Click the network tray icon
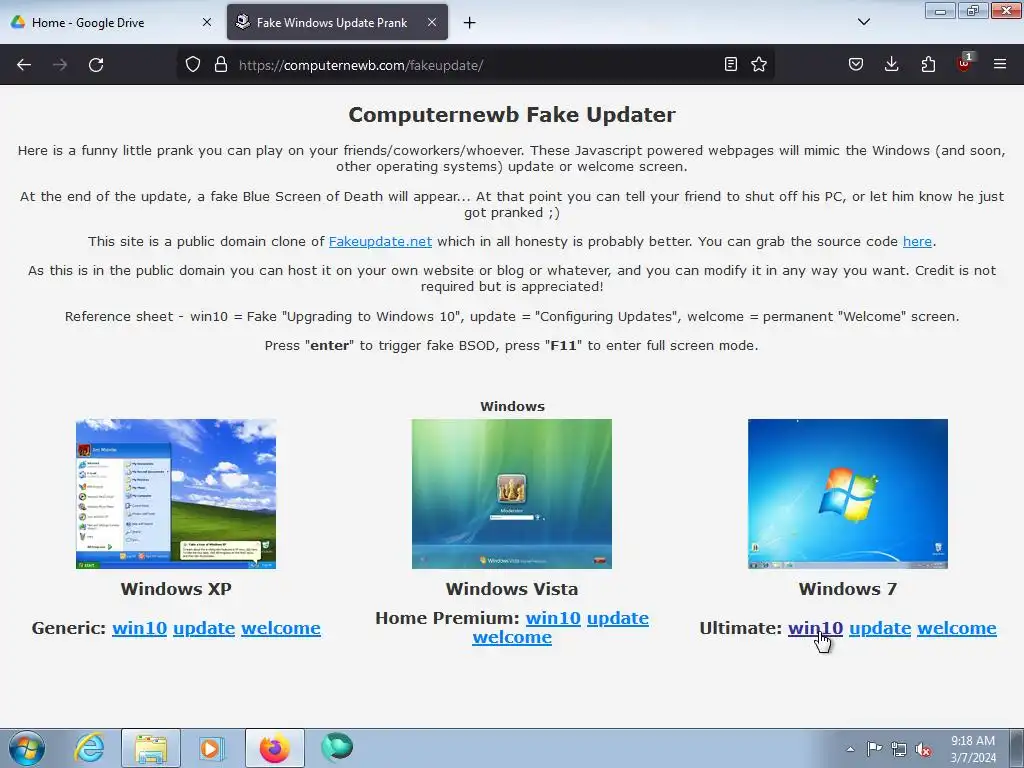This screenshot has width=1024, height=768. pos(899,749)
